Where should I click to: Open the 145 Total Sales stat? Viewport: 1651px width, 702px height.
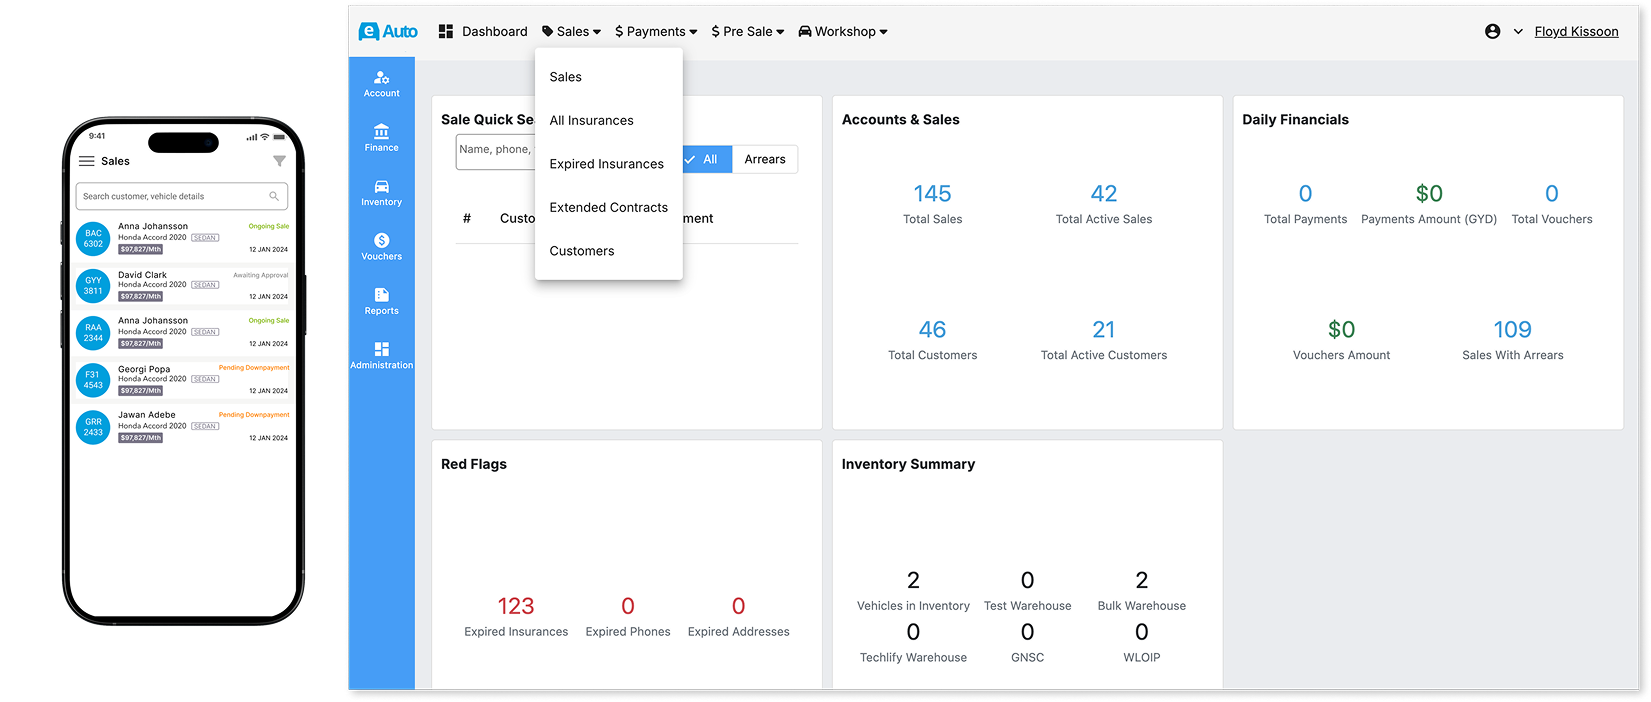pos(932,203)
